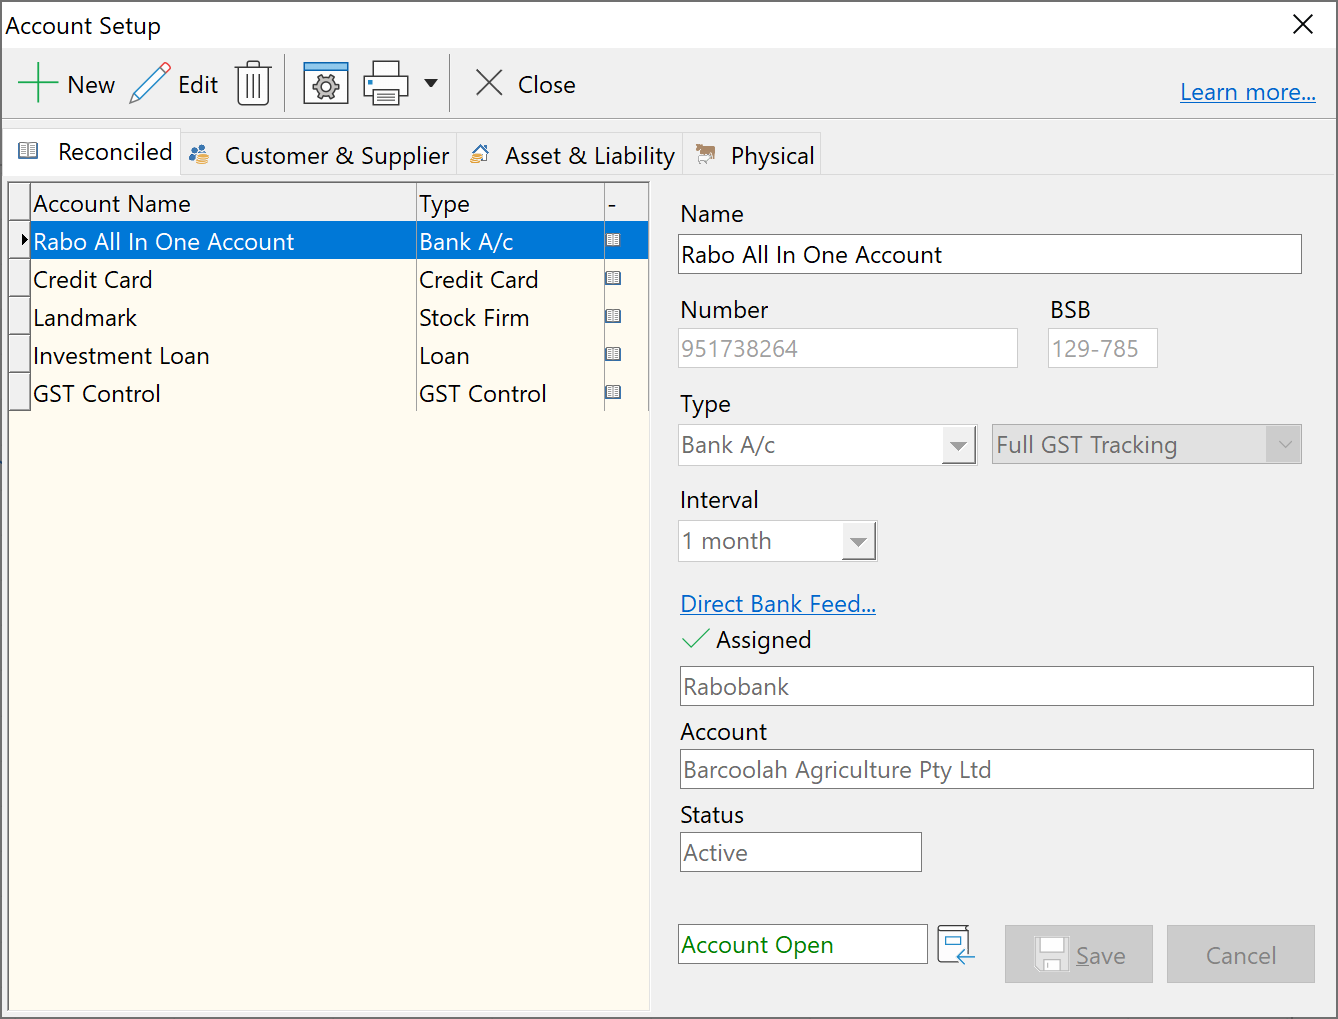
Task: Click the Cancel button
Action: click(x=1240, y=954)
